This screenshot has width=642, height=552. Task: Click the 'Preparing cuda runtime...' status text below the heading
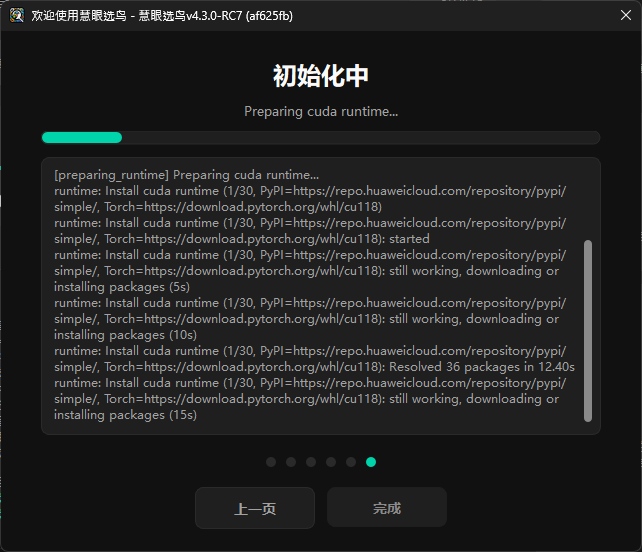point(321,112)
